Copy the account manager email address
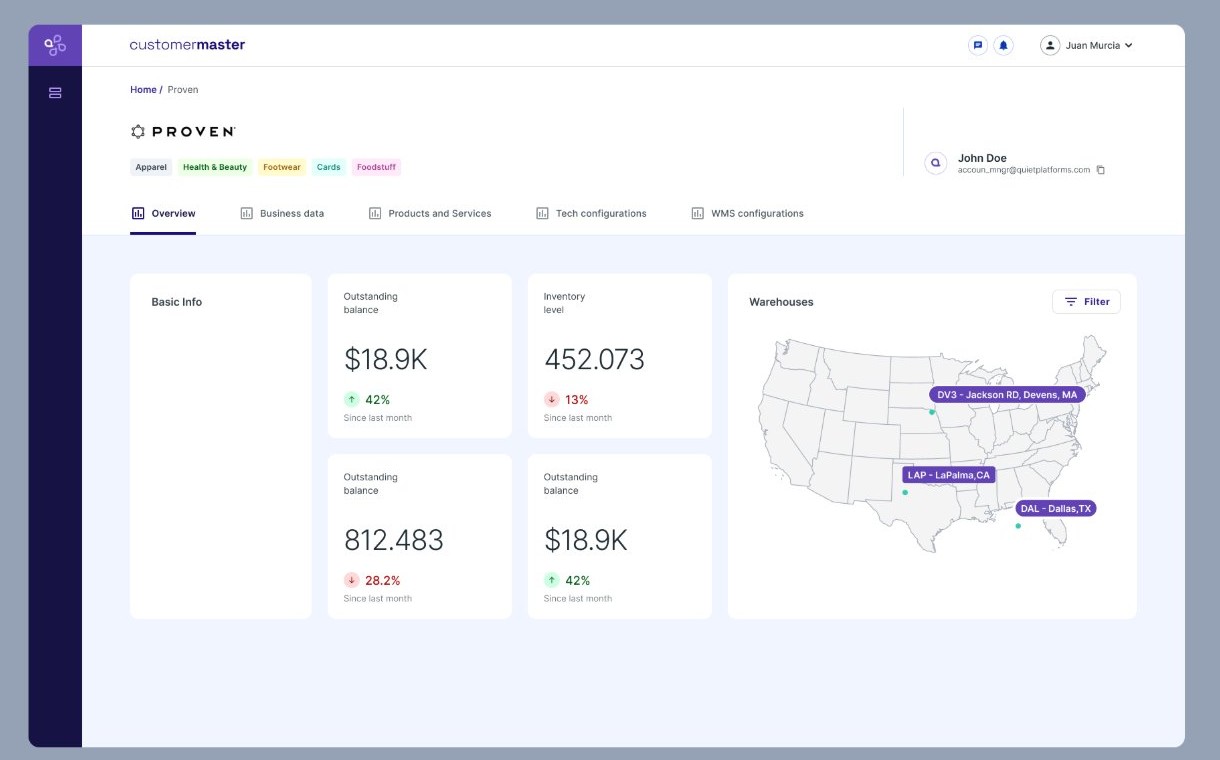The image size is (1220, 760). 1101,170
